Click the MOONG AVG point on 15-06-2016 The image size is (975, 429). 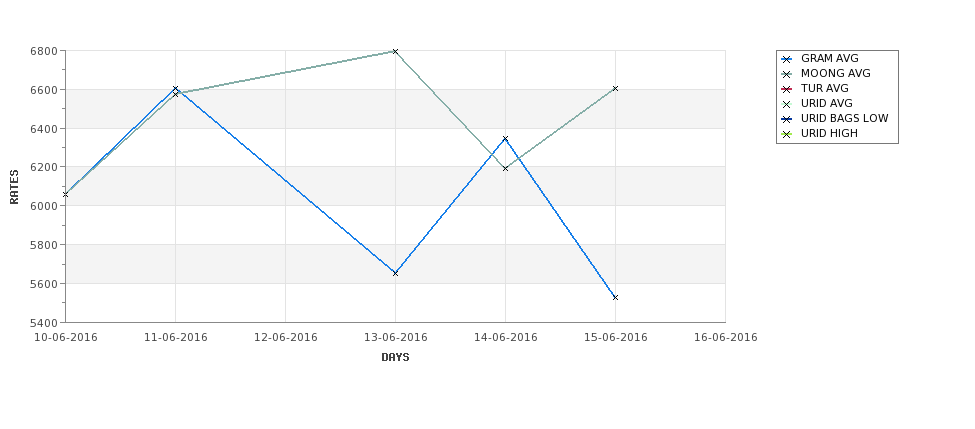coord(616,88)
